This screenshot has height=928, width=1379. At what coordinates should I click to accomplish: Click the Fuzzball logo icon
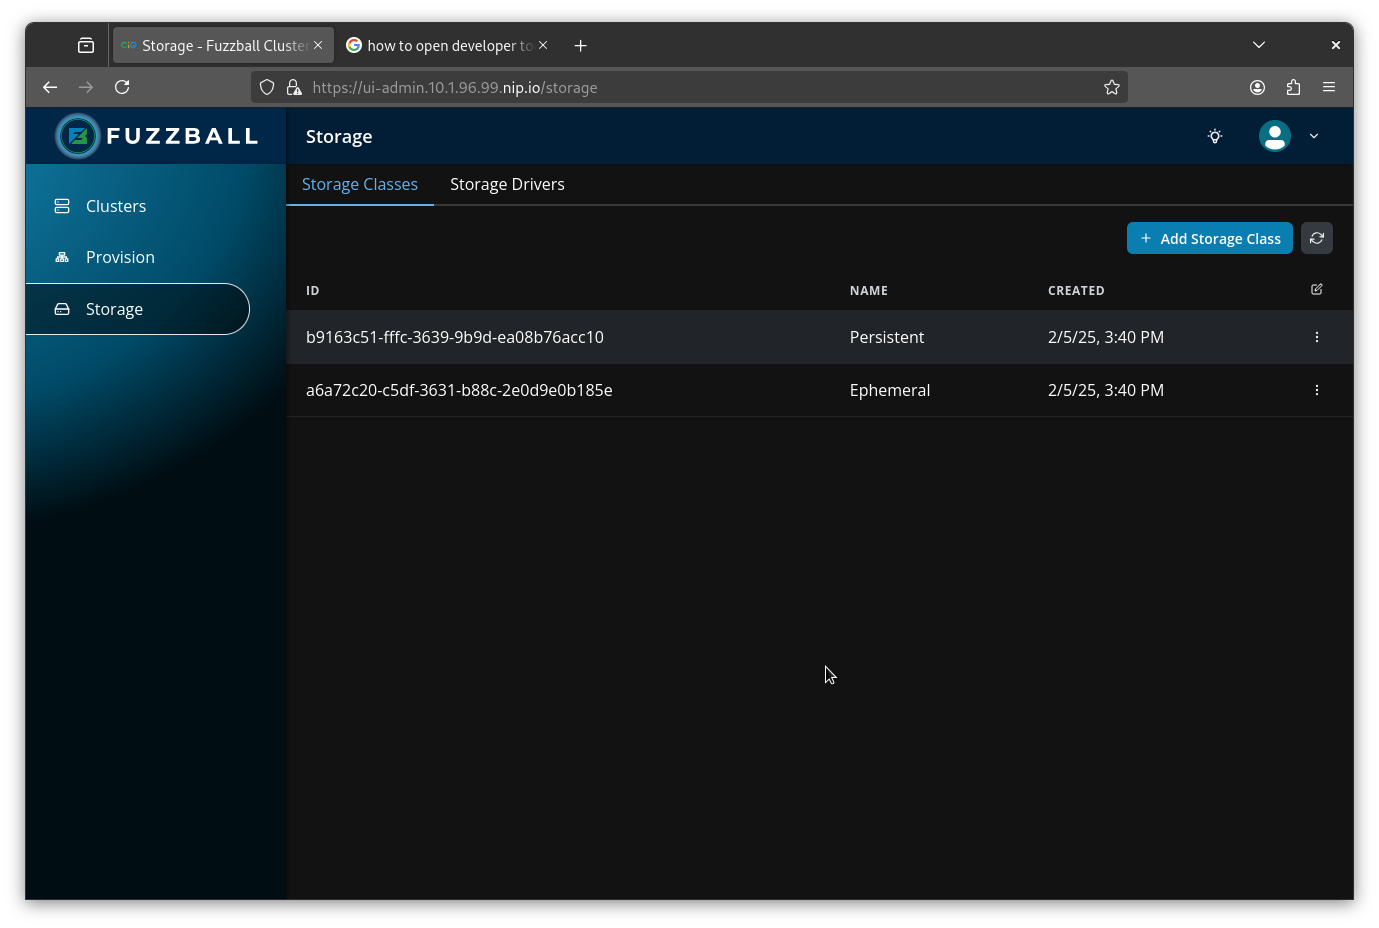pyautogui.click(x=78, y=136)
